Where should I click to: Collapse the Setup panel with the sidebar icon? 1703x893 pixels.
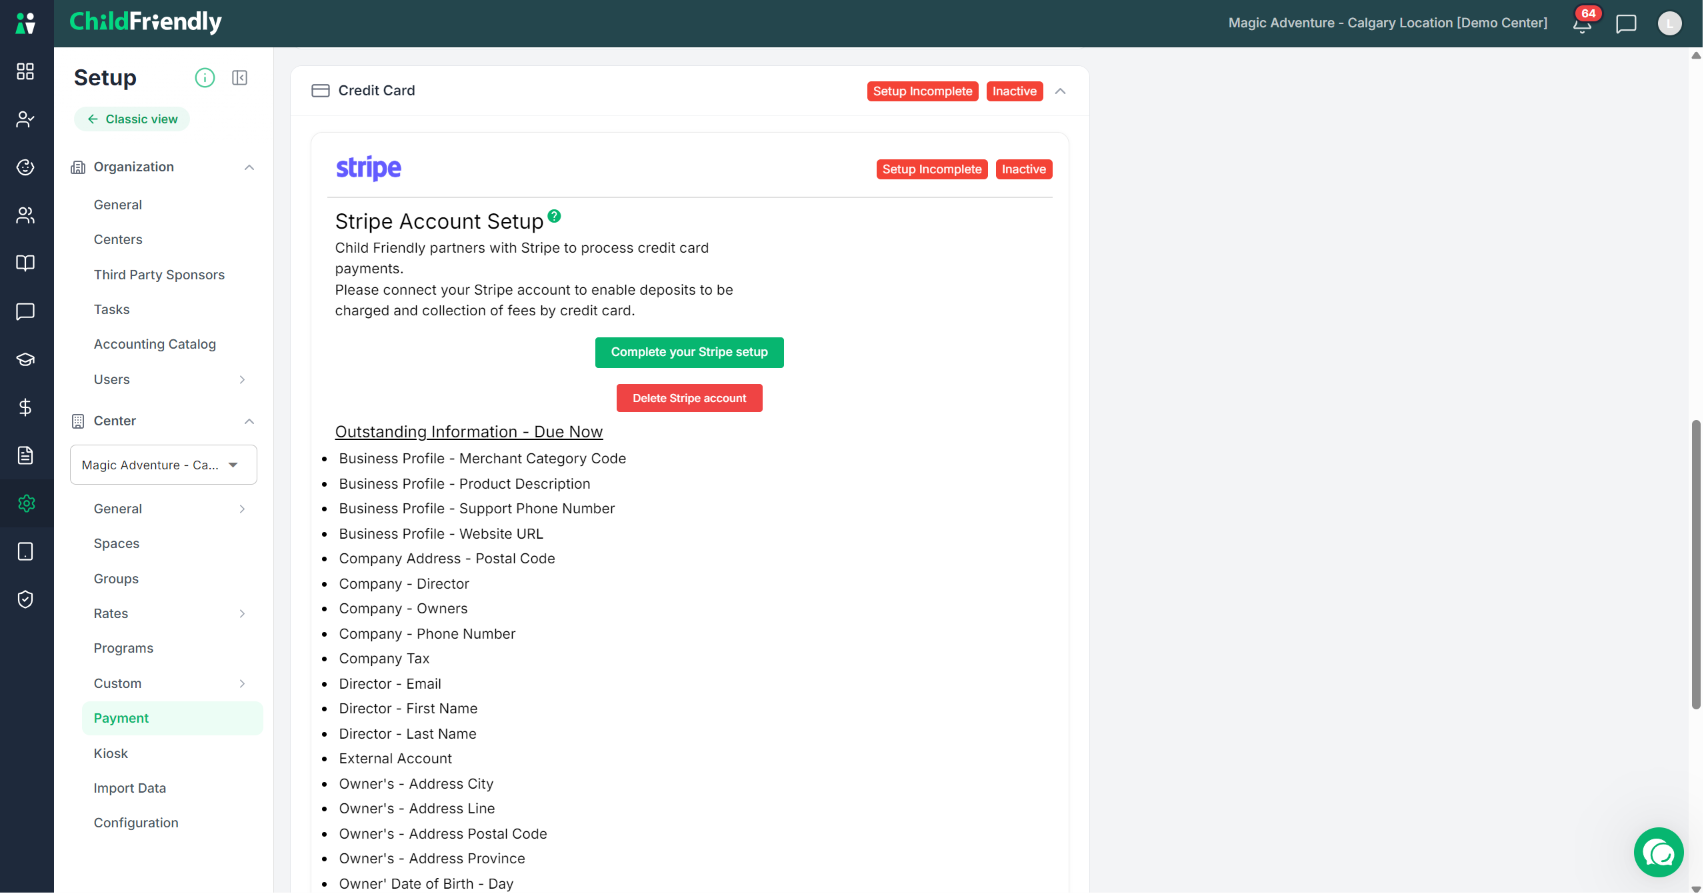tap(240, 78)
